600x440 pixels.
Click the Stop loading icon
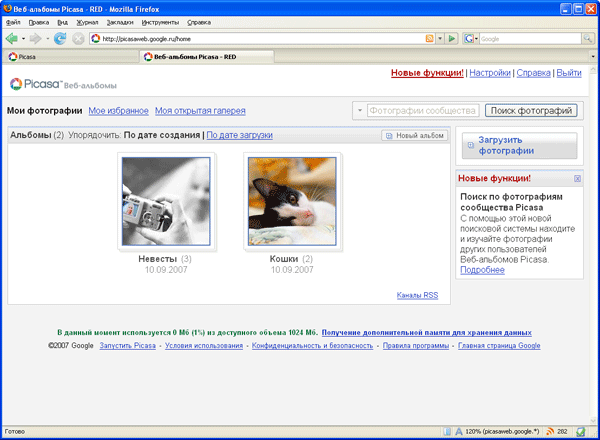[x=78, y=39]
